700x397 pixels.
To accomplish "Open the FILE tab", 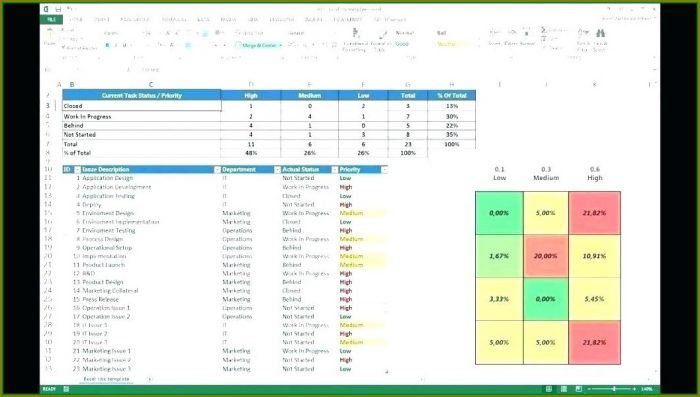I will [51, 20].
